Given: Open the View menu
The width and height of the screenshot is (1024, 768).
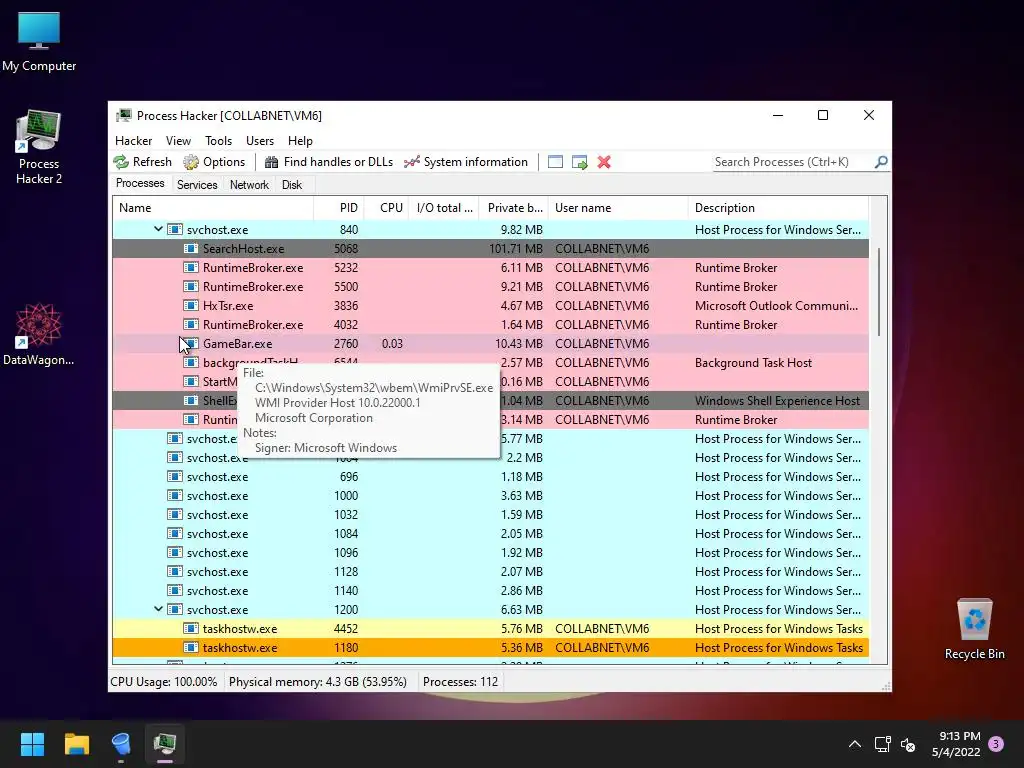Looking at the screenshot, I should 178,140.
